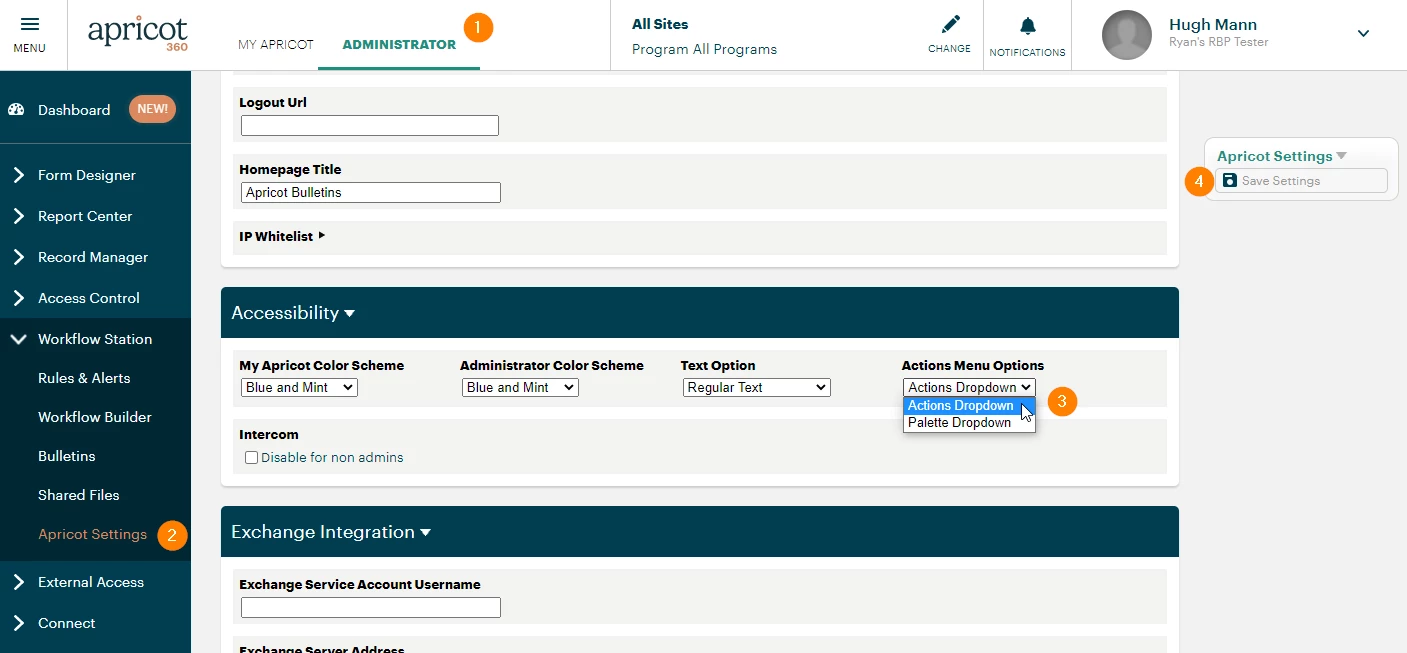Click the Hugh Mann profile avatar
The image size is (1407, 653).
pos(1127,35)
